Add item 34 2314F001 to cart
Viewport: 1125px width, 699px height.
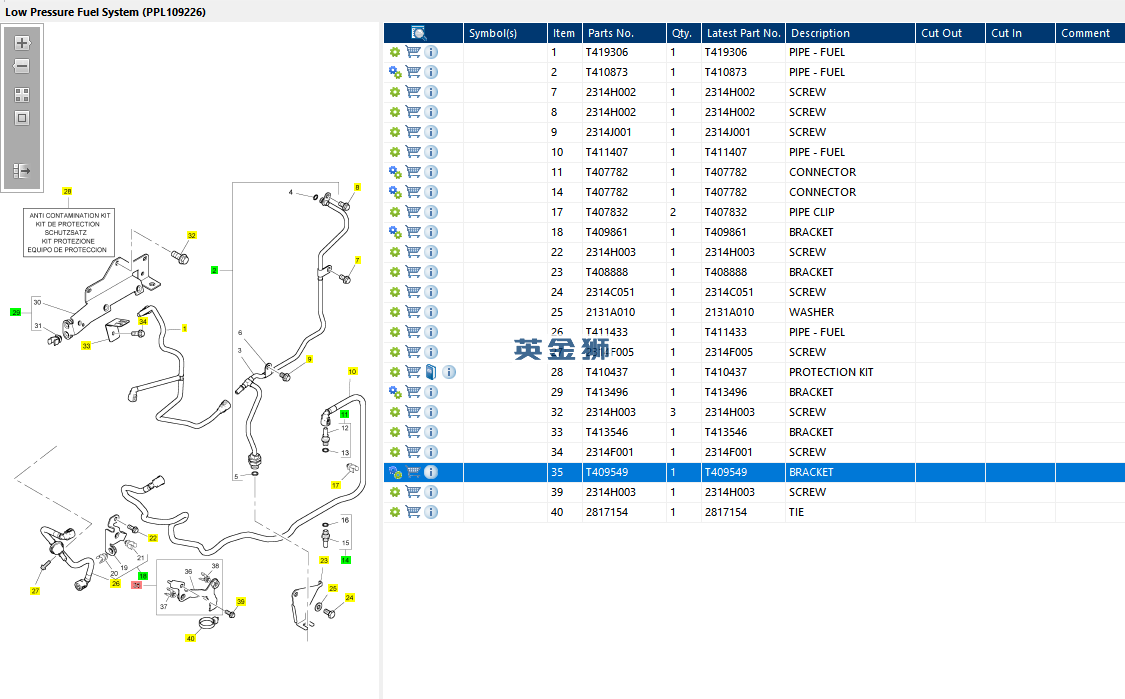pos(413,452)
